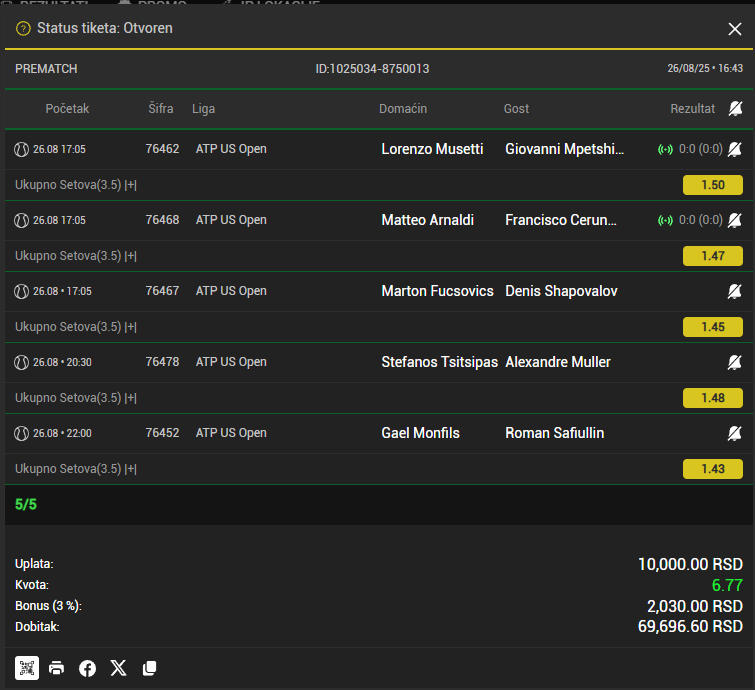The width and height of the screenshot is (755, 690).
Task: Expand Ukupno Setova bet under Arnaldi match
Action: tap(76, 256)
